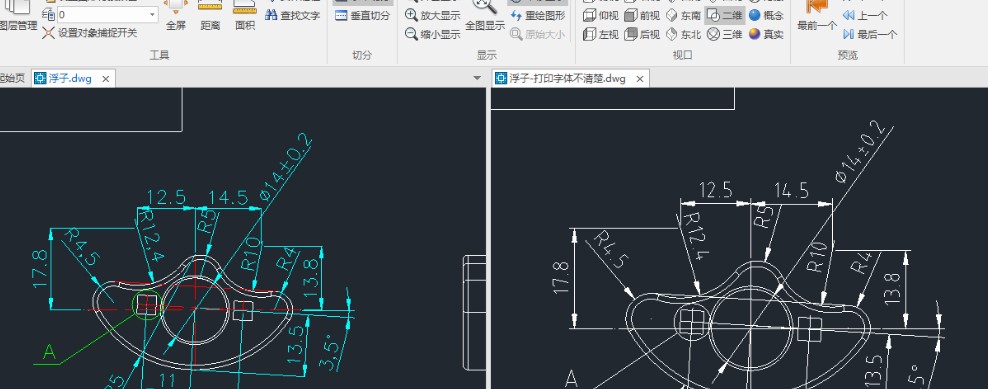988x389 pixels.
Task: Close the 浮子-打印字体不清楚.dwg tab
Action: tap(640, 79)
